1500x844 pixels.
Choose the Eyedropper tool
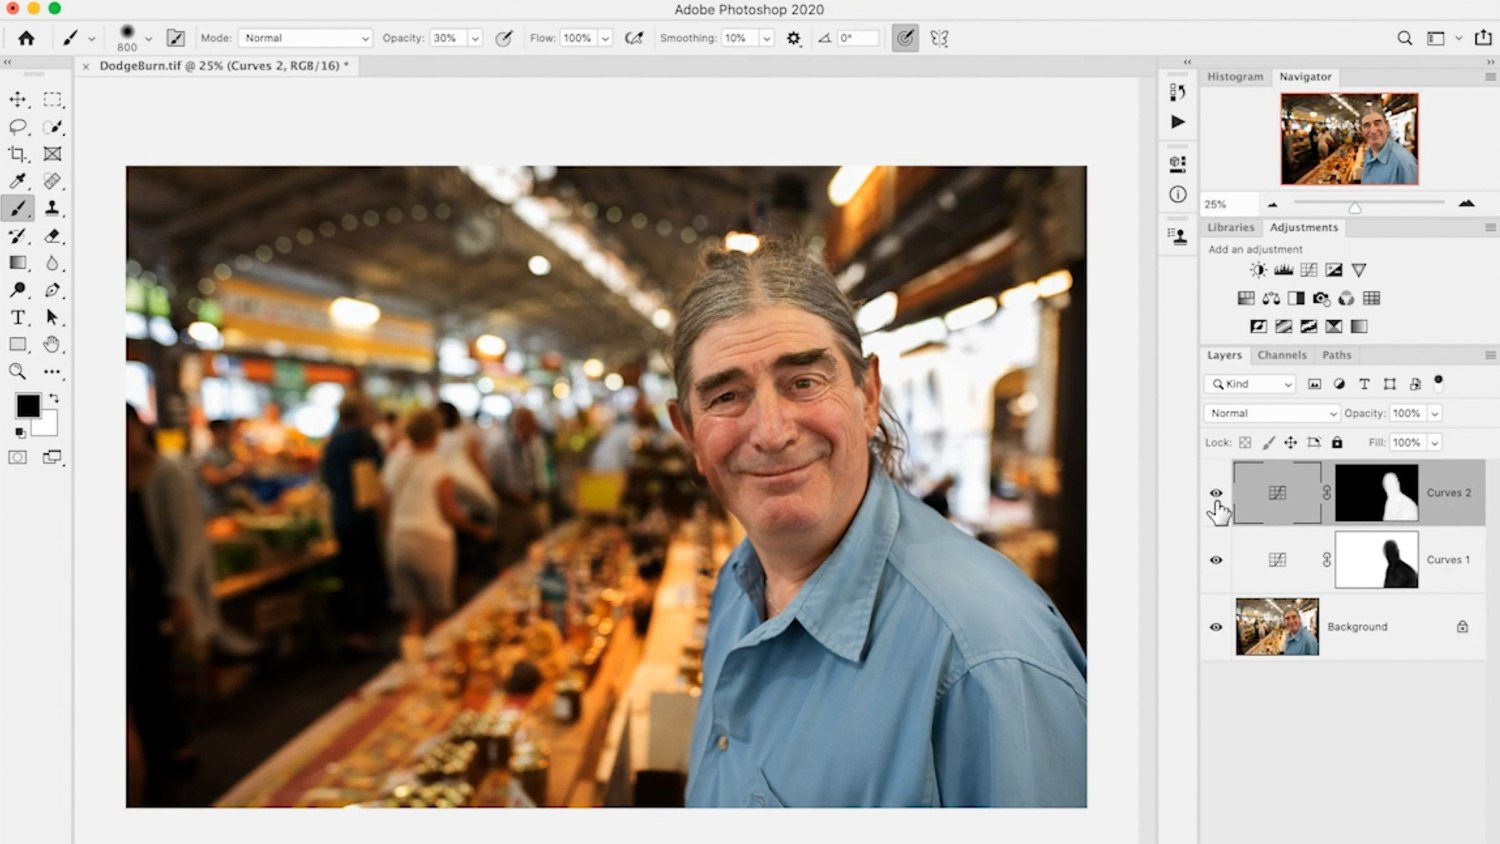(x=18, y=181)
